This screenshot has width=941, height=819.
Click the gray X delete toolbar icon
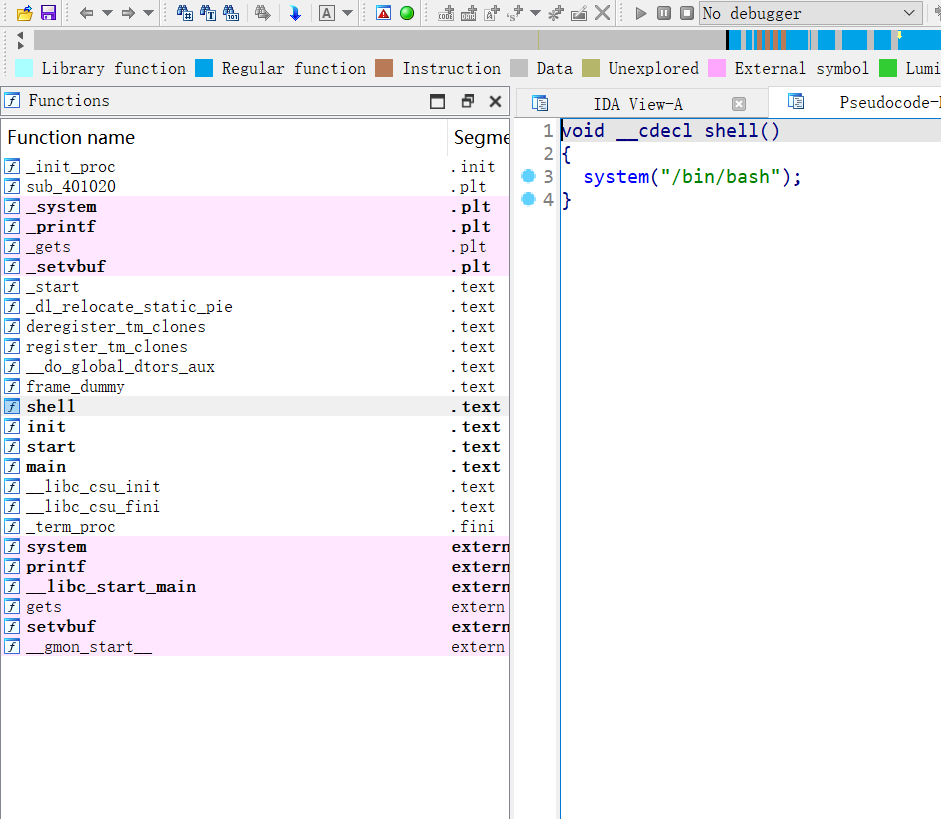tap(603, 13)
